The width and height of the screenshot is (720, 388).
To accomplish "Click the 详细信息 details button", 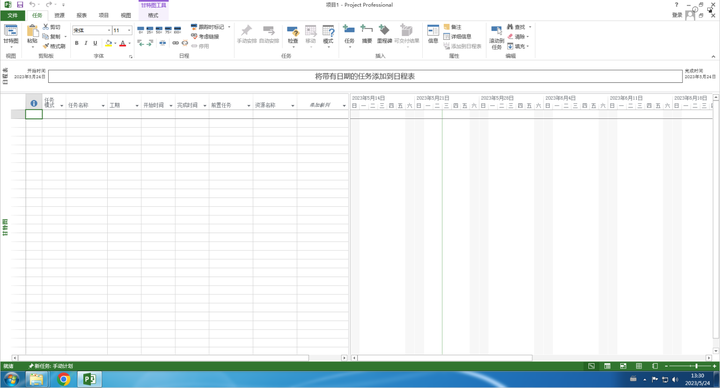I will click(457, 36).
